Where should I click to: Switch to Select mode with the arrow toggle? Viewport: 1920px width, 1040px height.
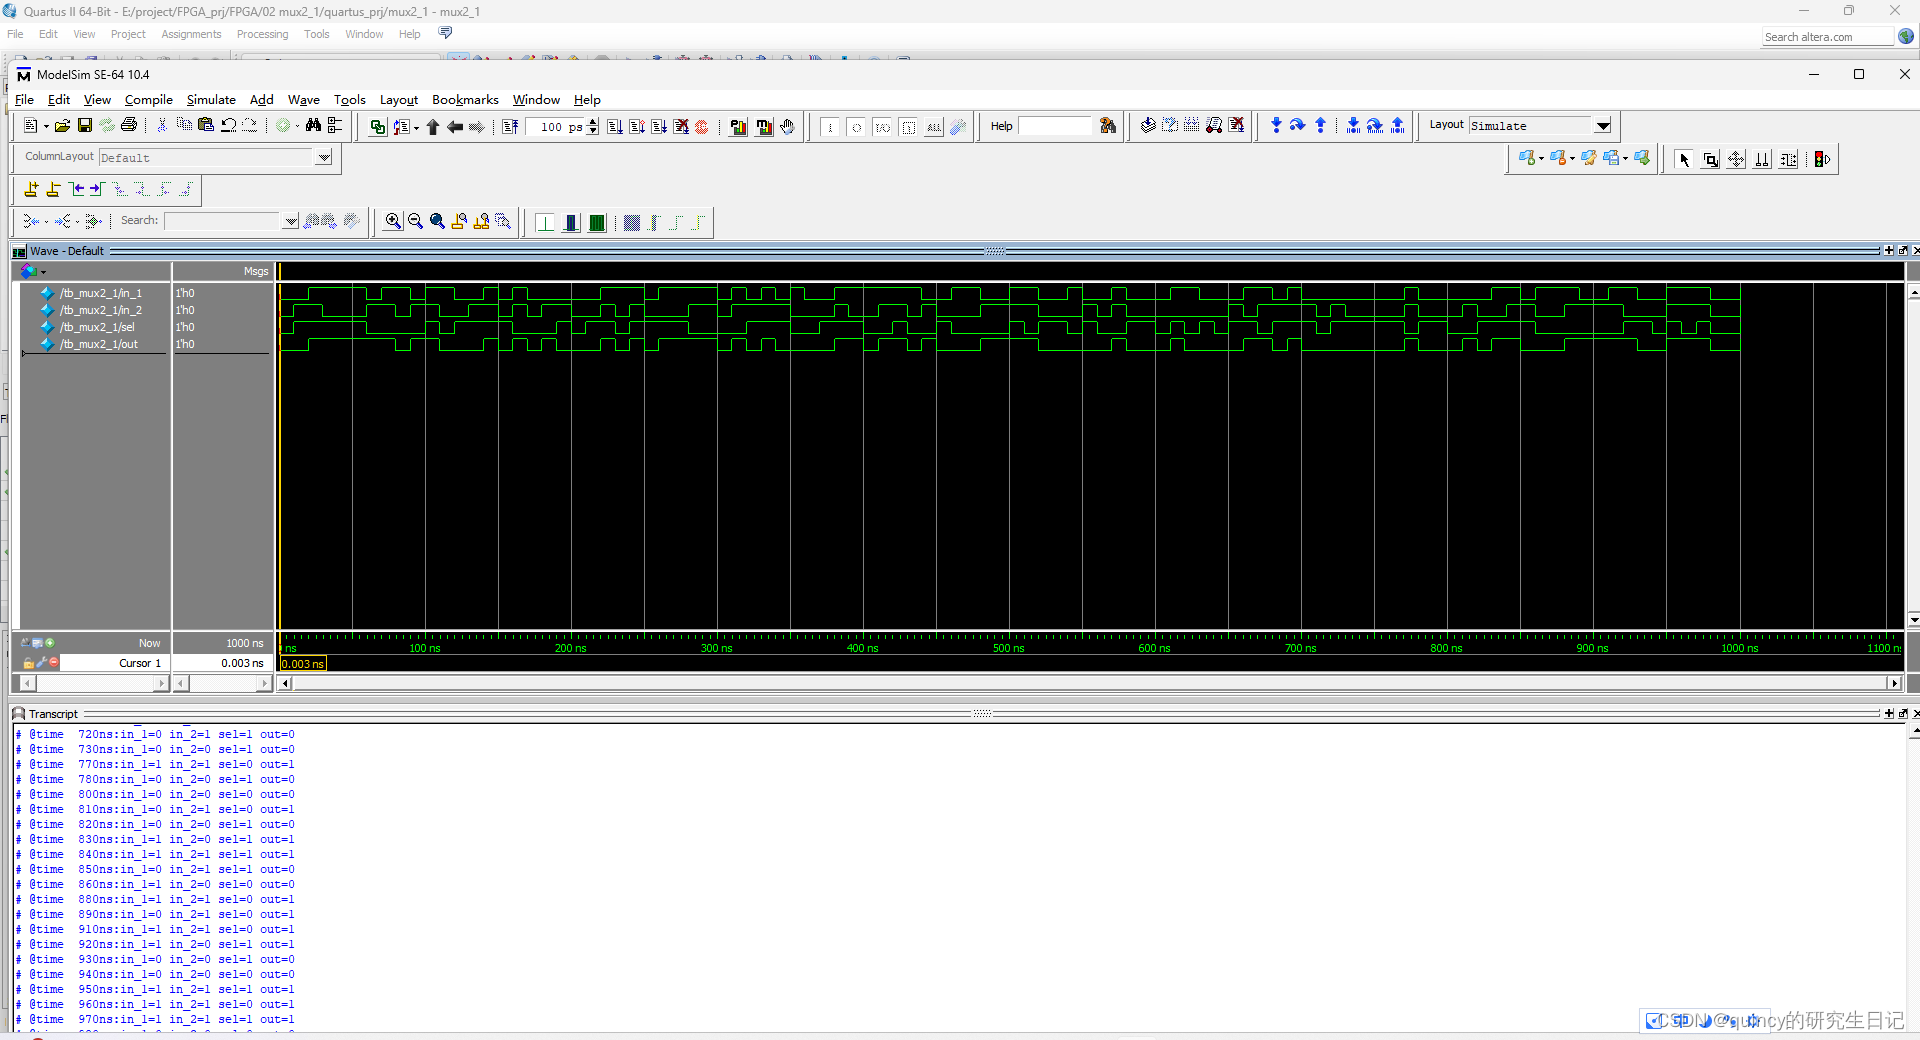coord(1683,158)
